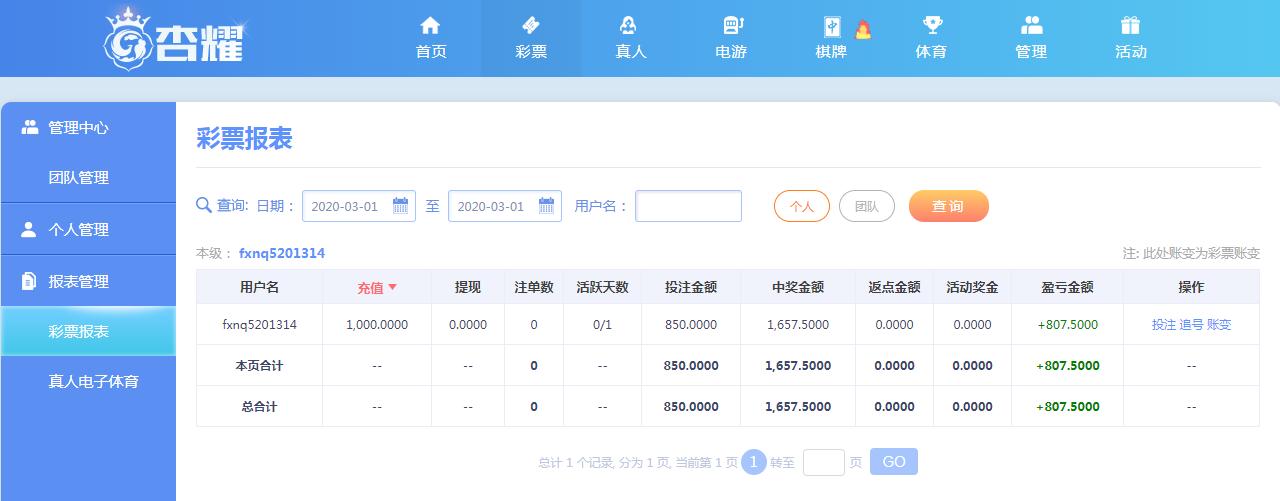Click the fxnq5201314 username table cell

pos(260,325)
